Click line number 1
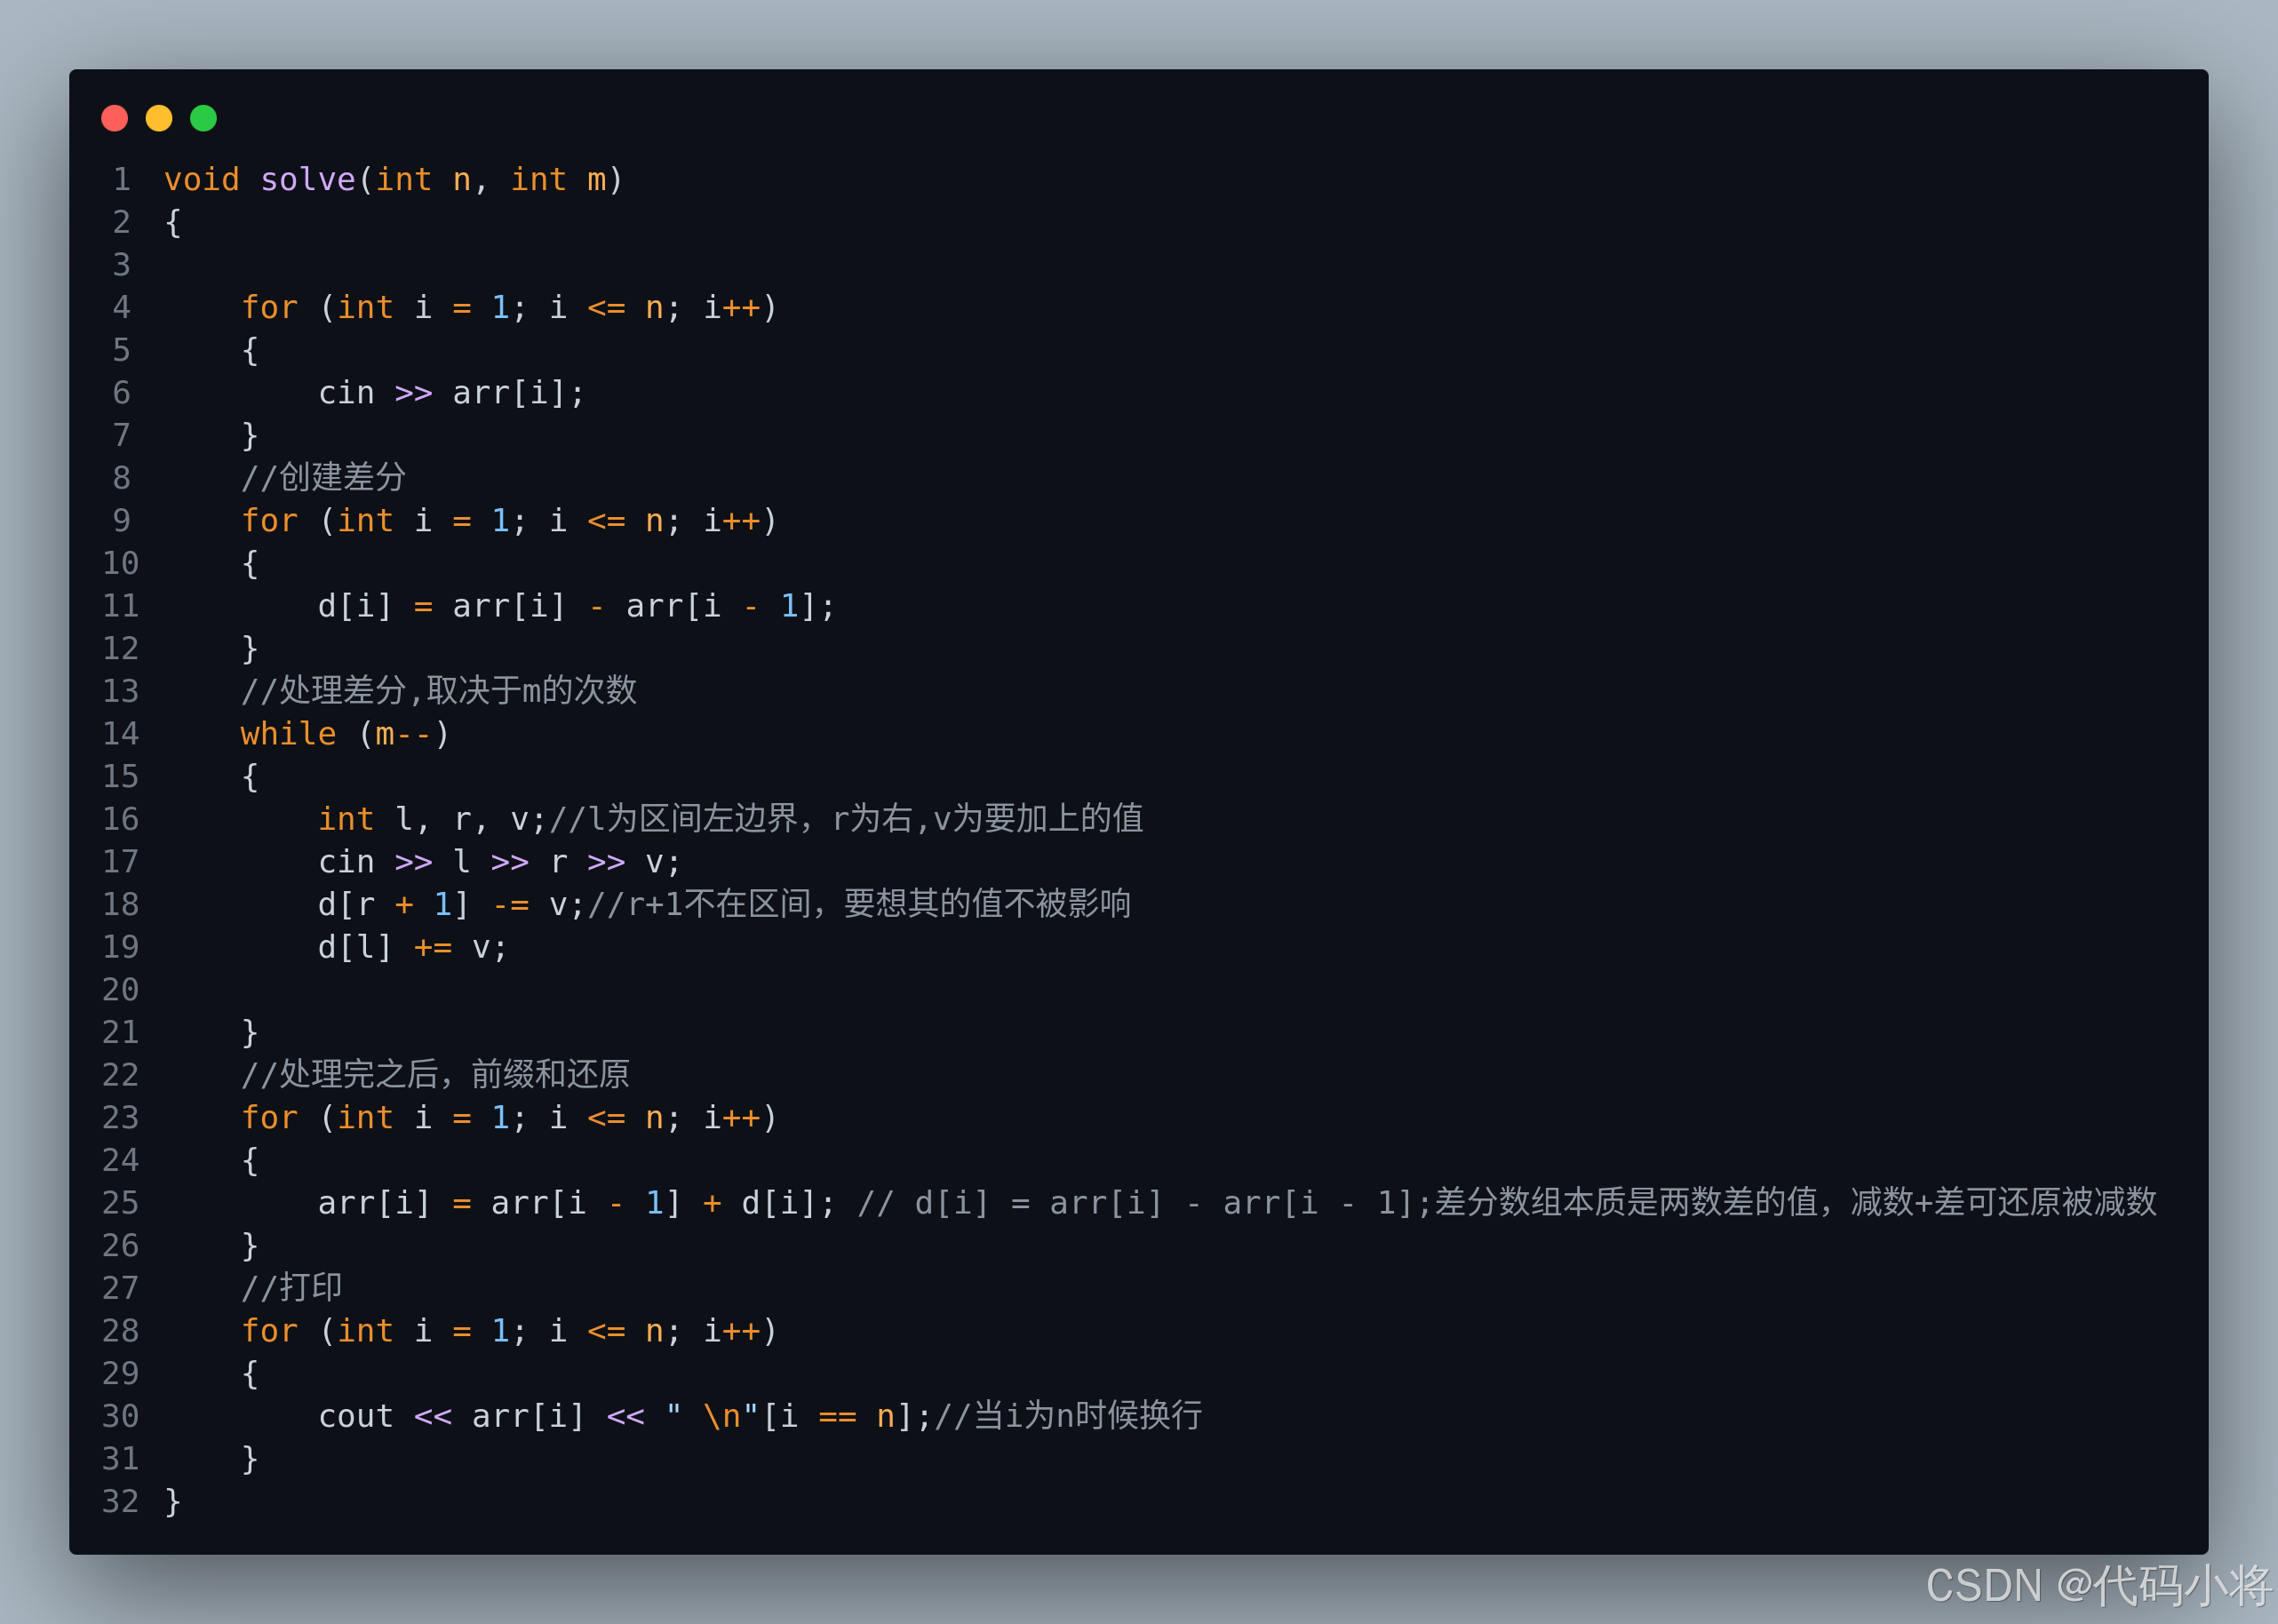The height and width of the screenshot is (1624, 2278). [121, 180]
